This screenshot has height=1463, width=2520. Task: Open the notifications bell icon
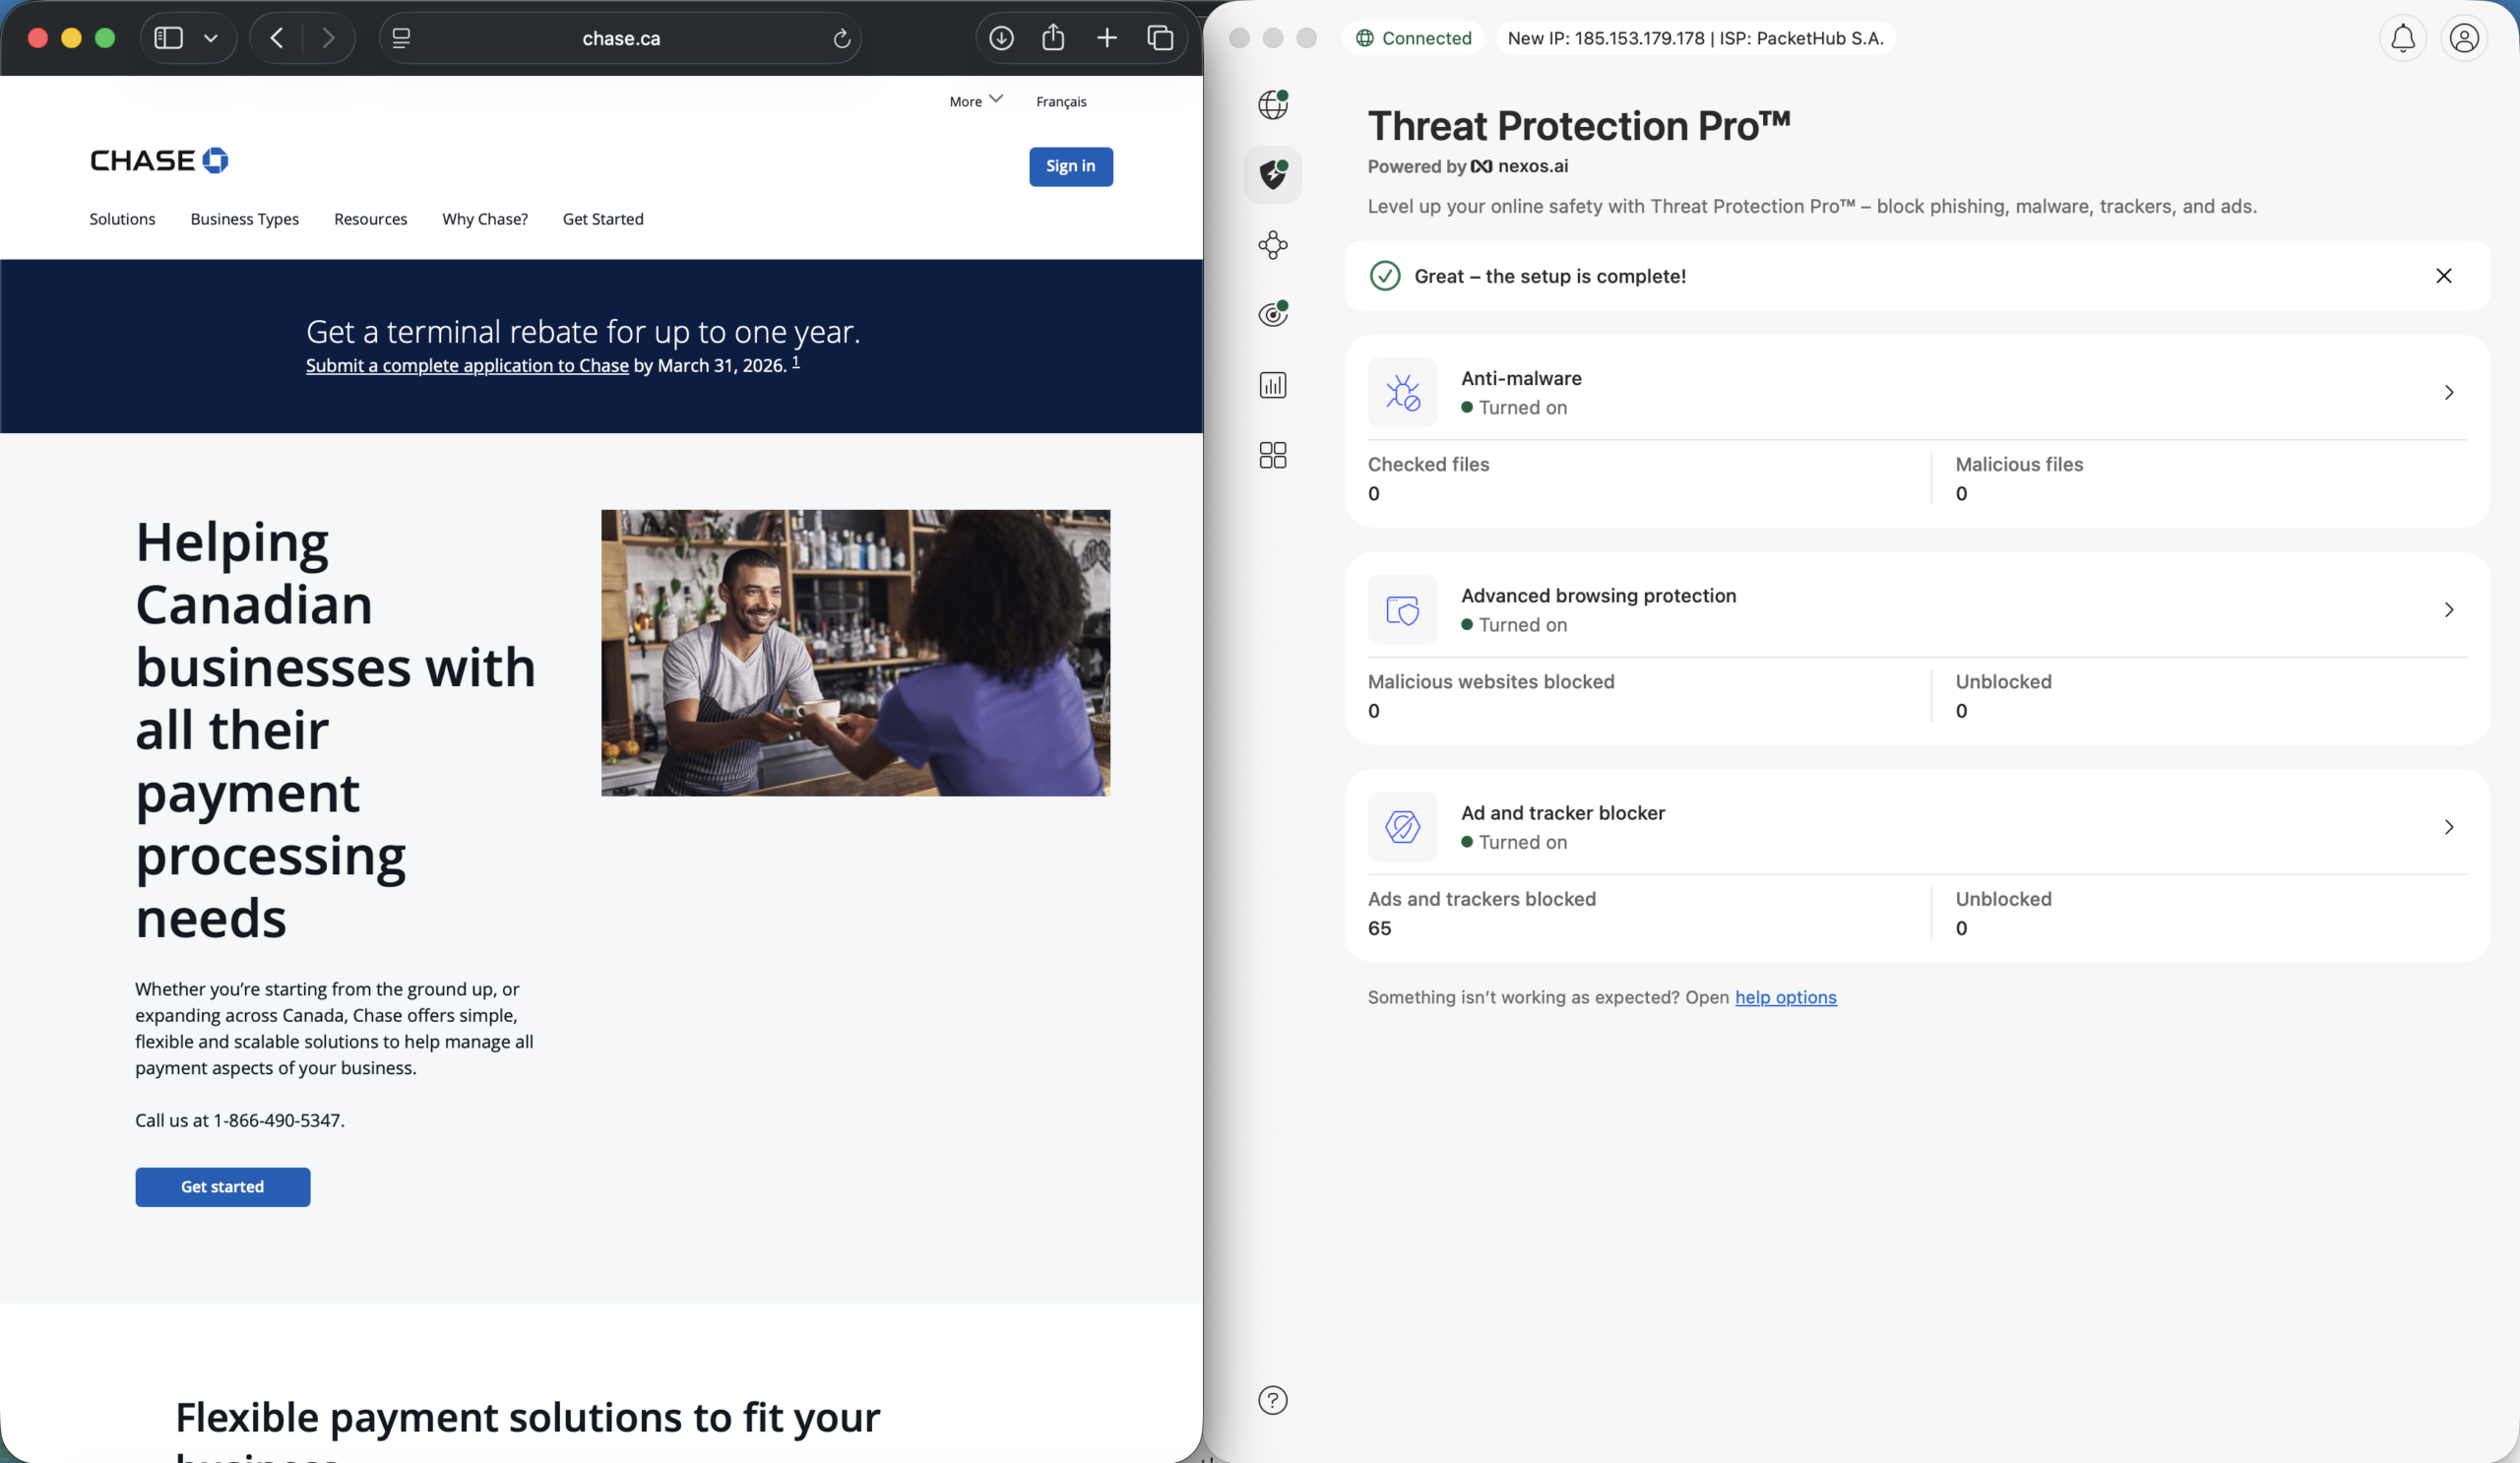[x=2402, y=38]
